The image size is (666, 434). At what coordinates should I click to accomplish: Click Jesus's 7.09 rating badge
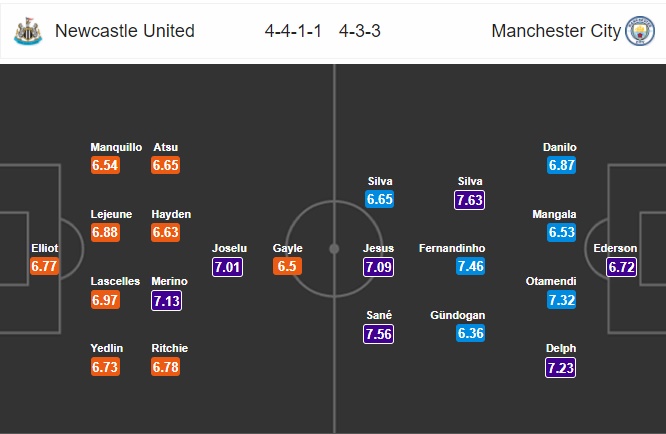tap(378, 266)
